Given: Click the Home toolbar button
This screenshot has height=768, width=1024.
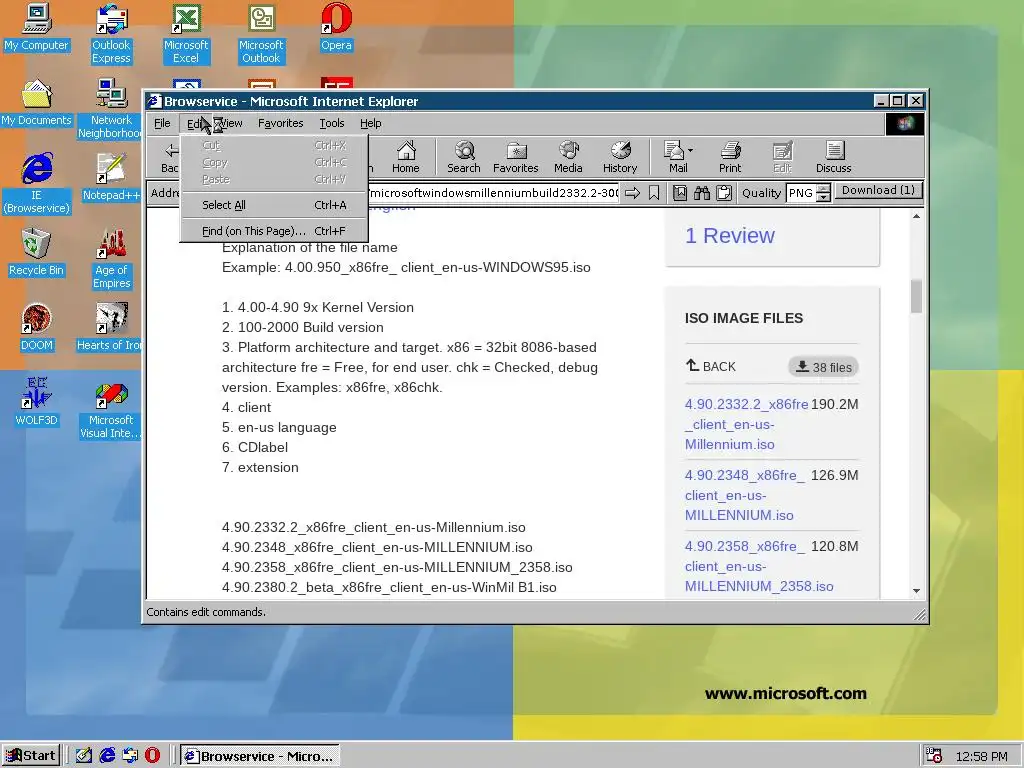Looking at the screenshot, I should click(406, 157).
